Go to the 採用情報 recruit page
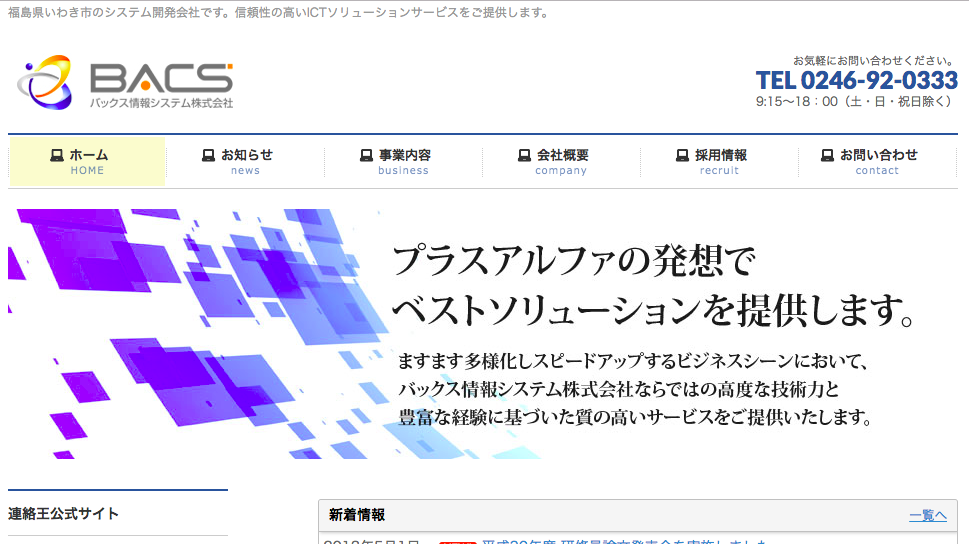The height and width of the screenshot is (544, 969). pyautogui.click(x=719, y=161)
